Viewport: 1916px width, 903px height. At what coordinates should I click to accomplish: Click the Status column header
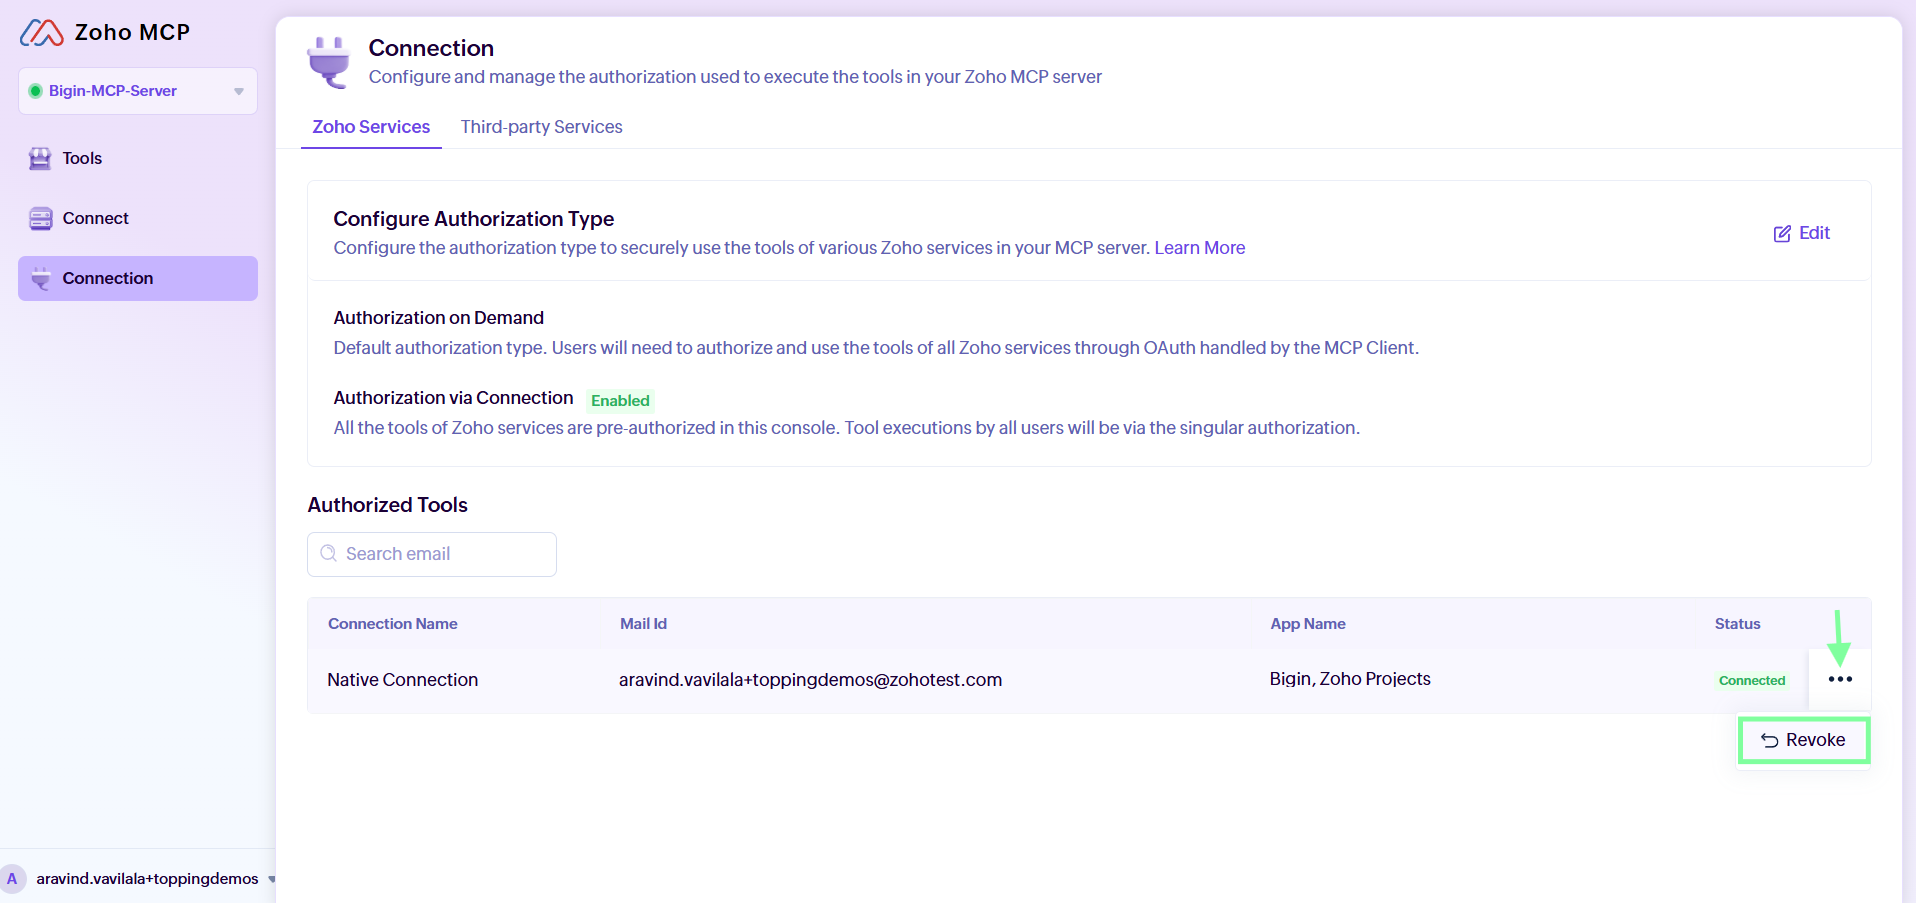pos(1737,624)
